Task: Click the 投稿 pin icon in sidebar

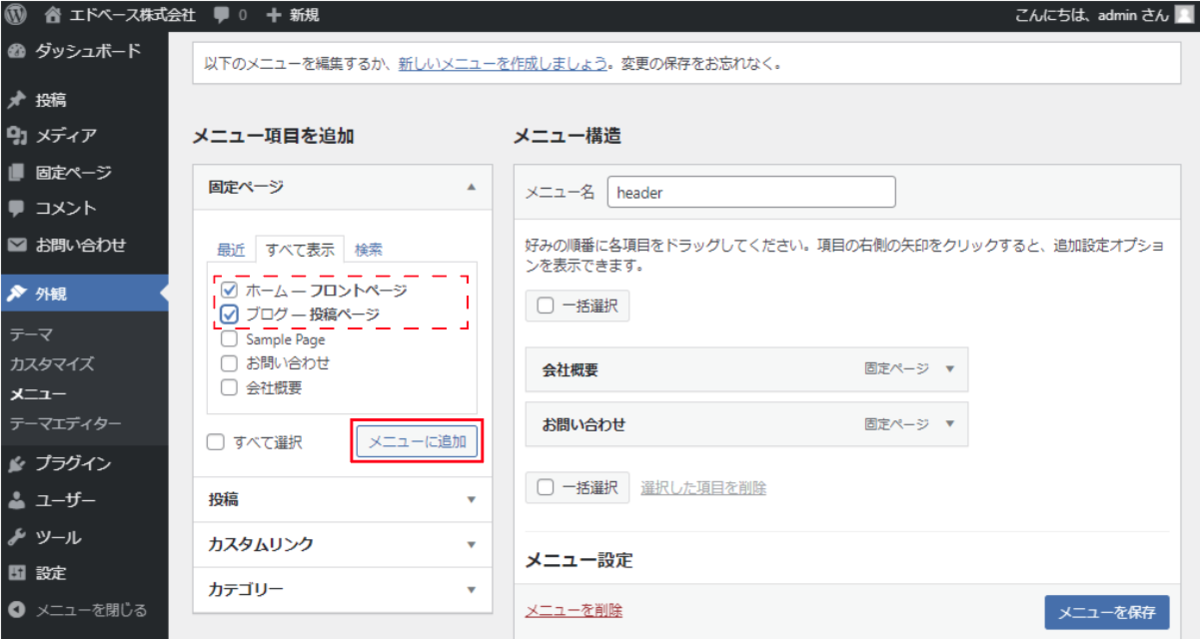Action: point(16,100)
